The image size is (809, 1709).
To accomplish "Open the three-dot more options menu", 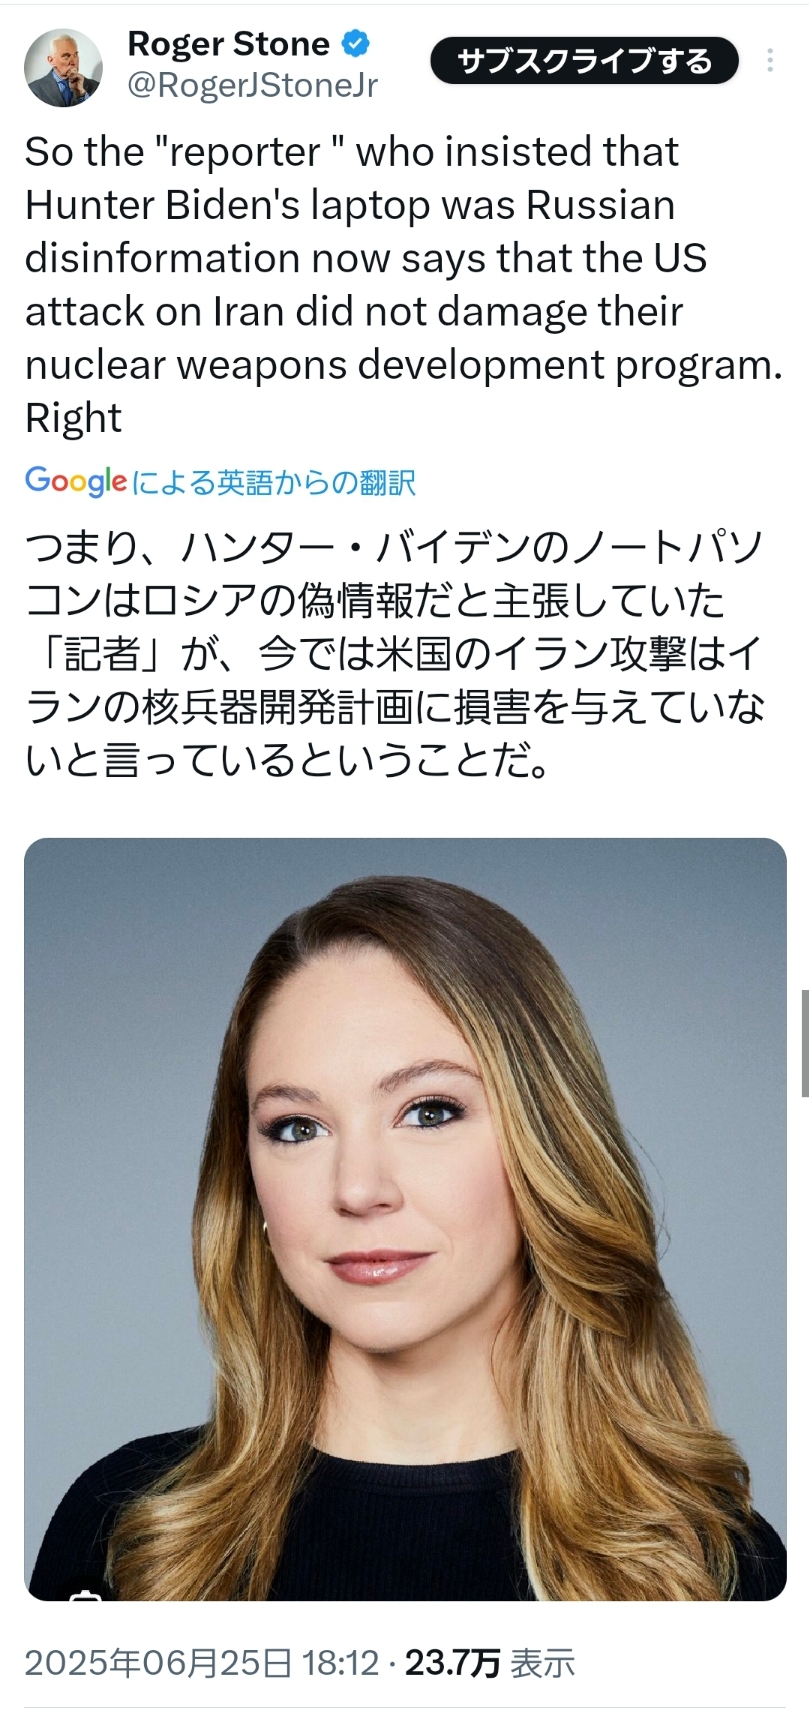I will tap(770, 60).
